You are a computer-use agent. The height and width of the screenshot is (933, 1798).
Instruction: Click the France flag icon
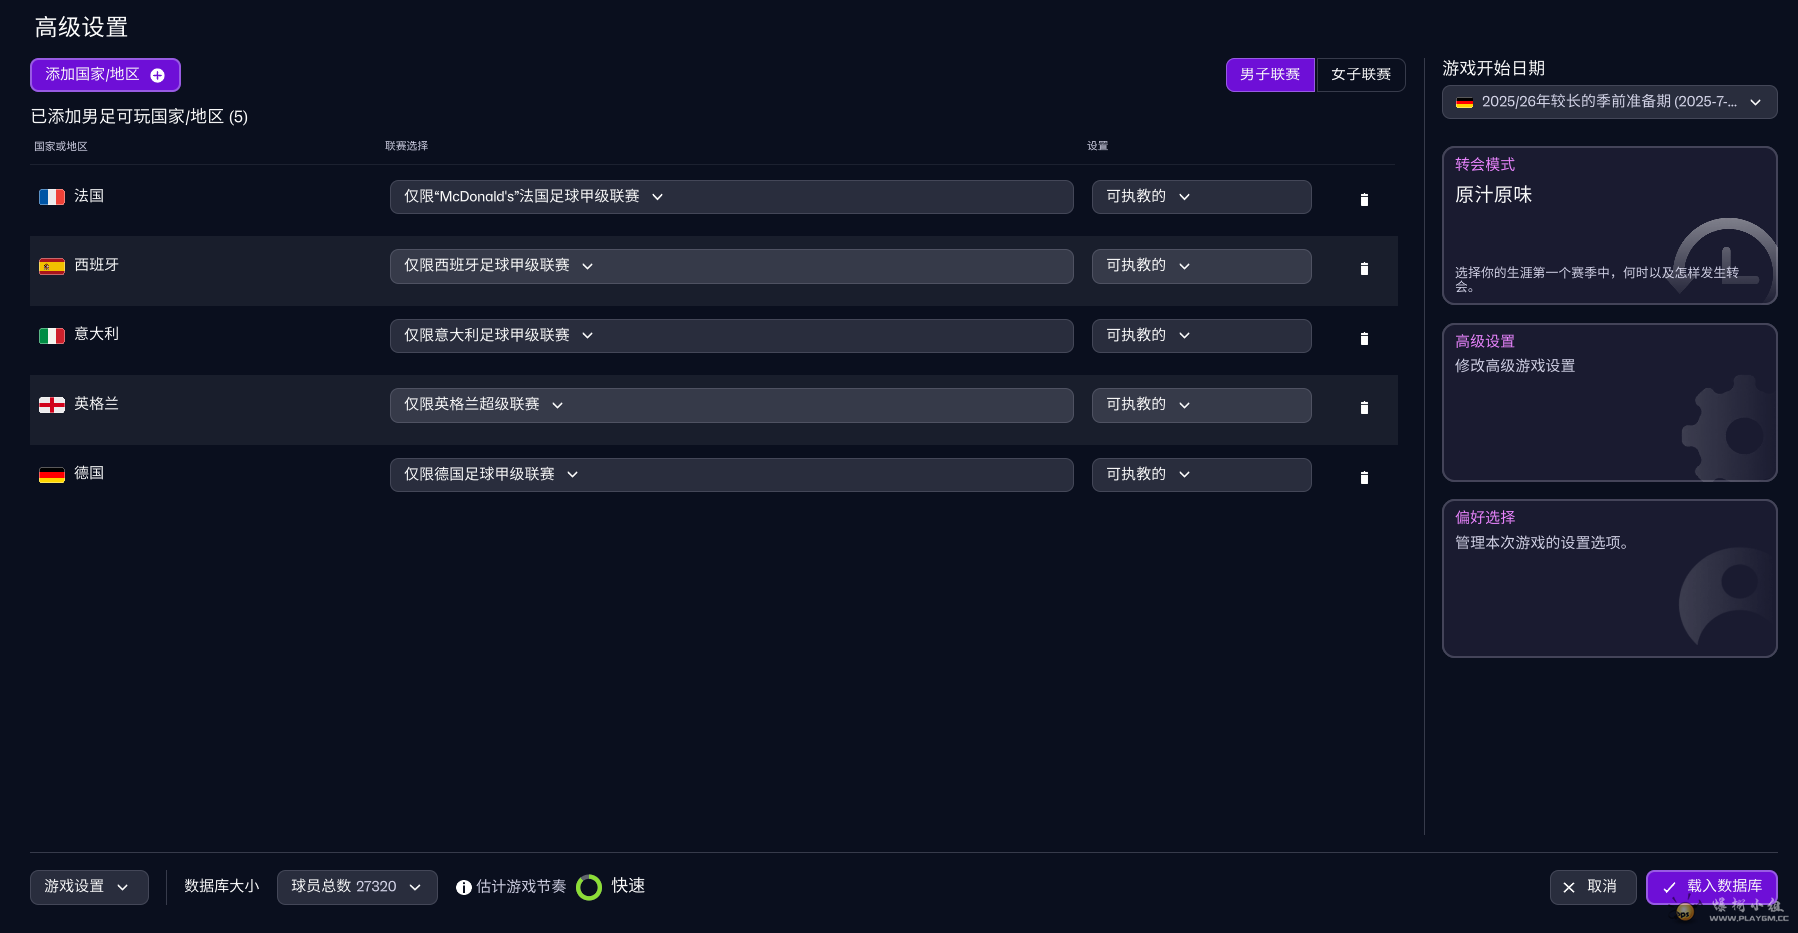(x=52, y=197)
